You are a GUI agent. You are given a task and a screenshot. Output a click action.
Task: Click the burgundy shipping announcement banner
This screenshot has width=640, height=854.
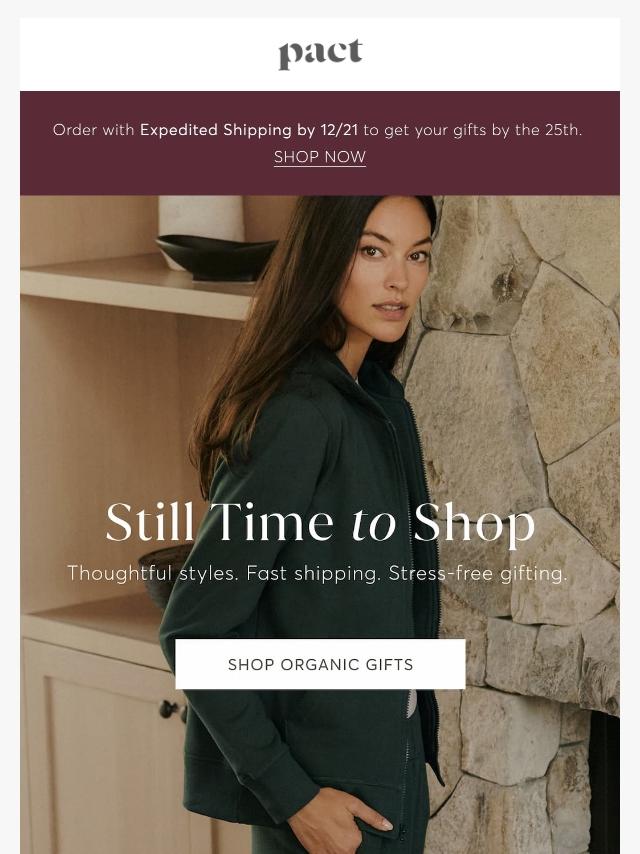[320, 143]
